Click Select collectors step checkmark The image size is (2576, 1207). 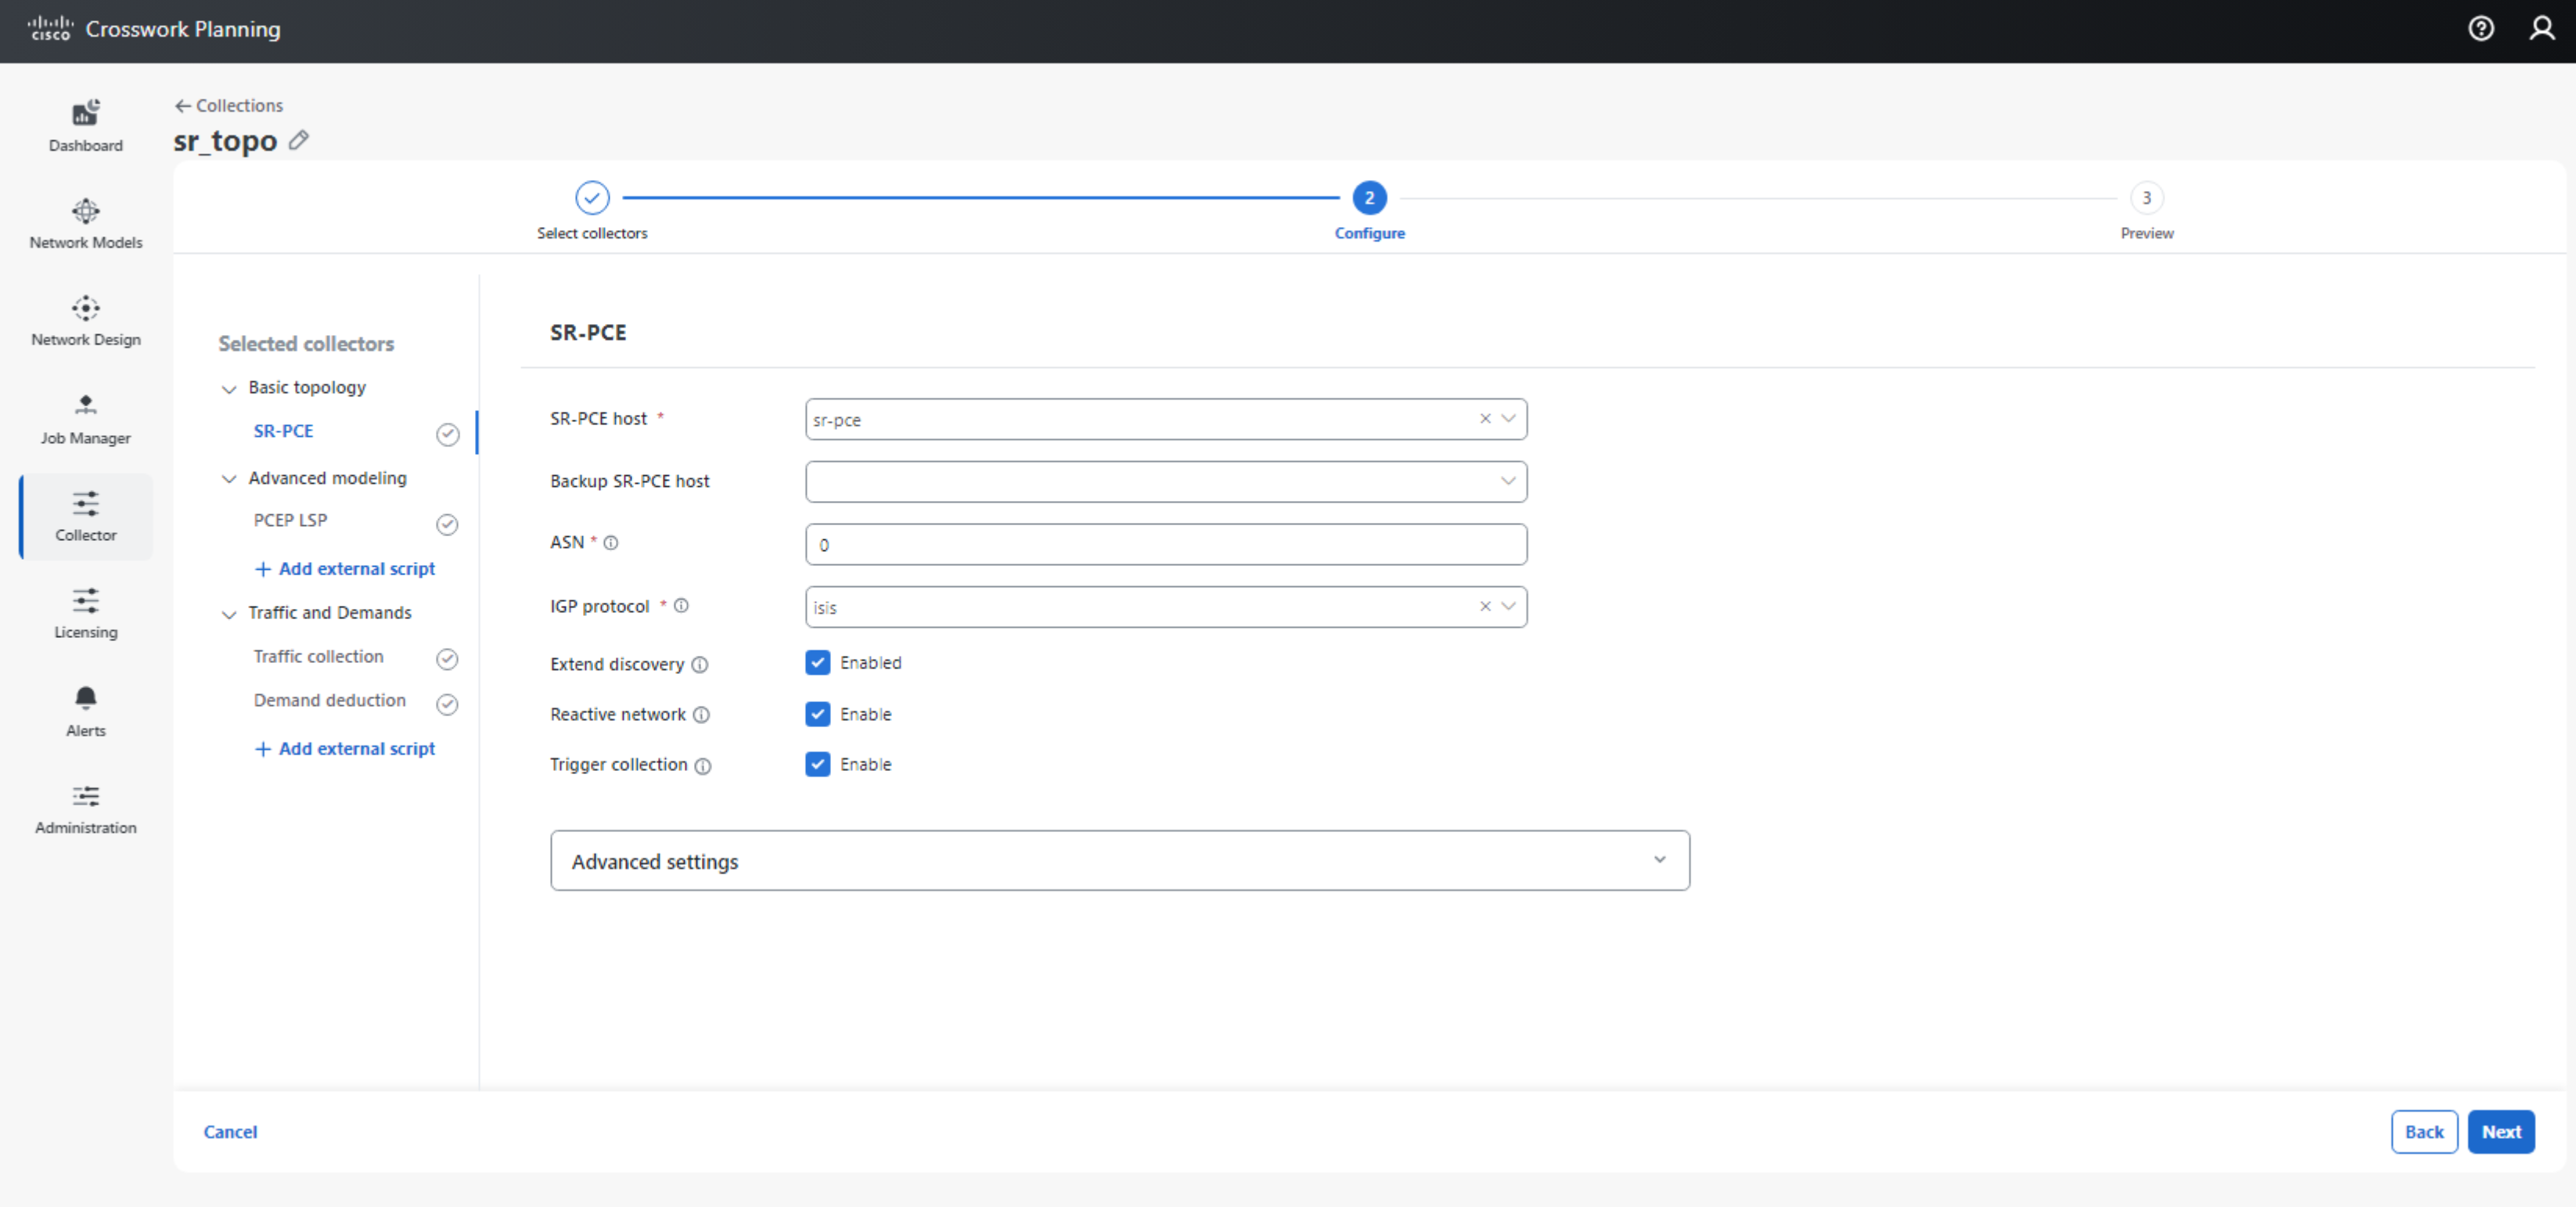point(592,198)
